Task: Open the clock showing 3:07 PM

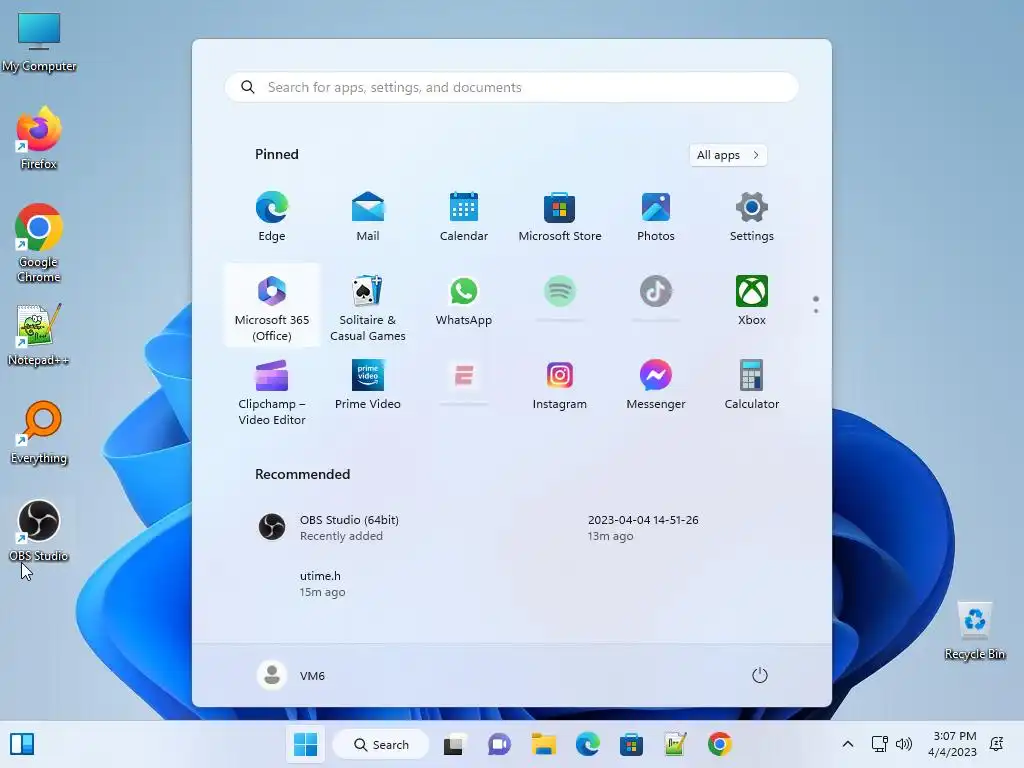Action: (952, 744)
